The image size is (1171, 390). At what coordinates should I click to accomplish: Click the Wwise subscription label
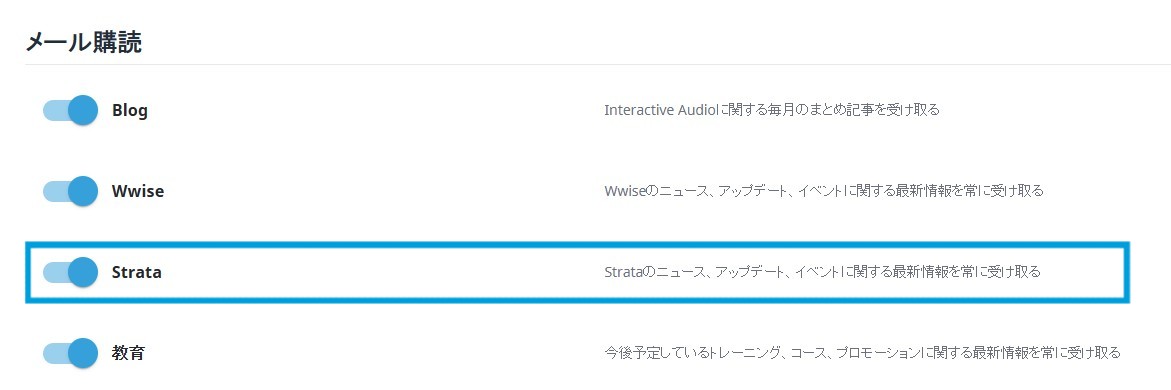[138, 191]
